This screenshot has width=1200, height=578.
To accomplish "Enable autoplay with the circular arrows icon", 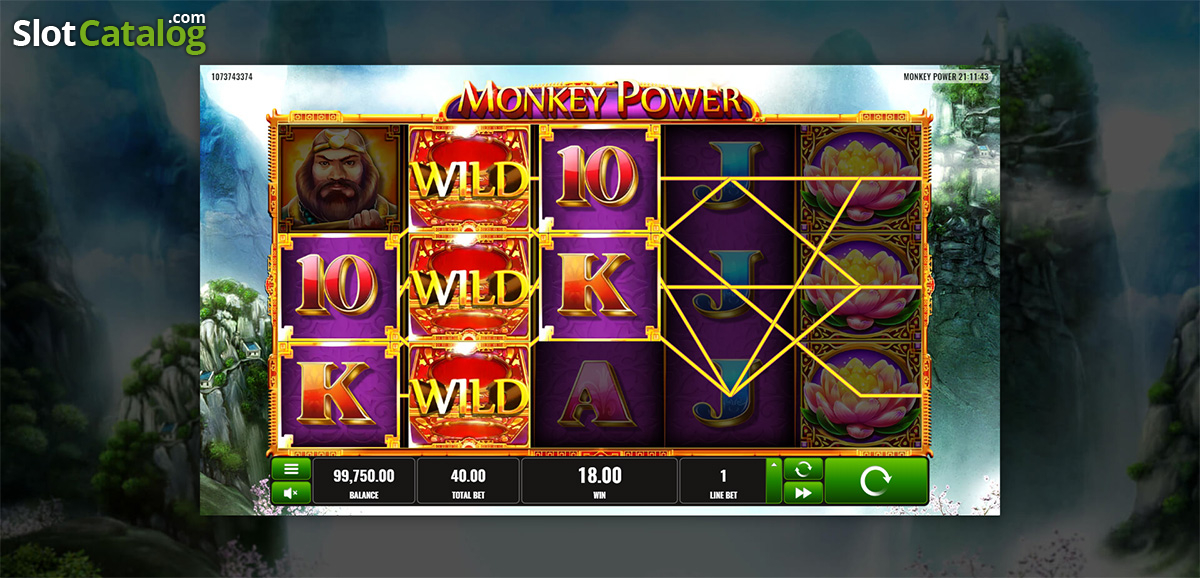I will tap(803, 468).
